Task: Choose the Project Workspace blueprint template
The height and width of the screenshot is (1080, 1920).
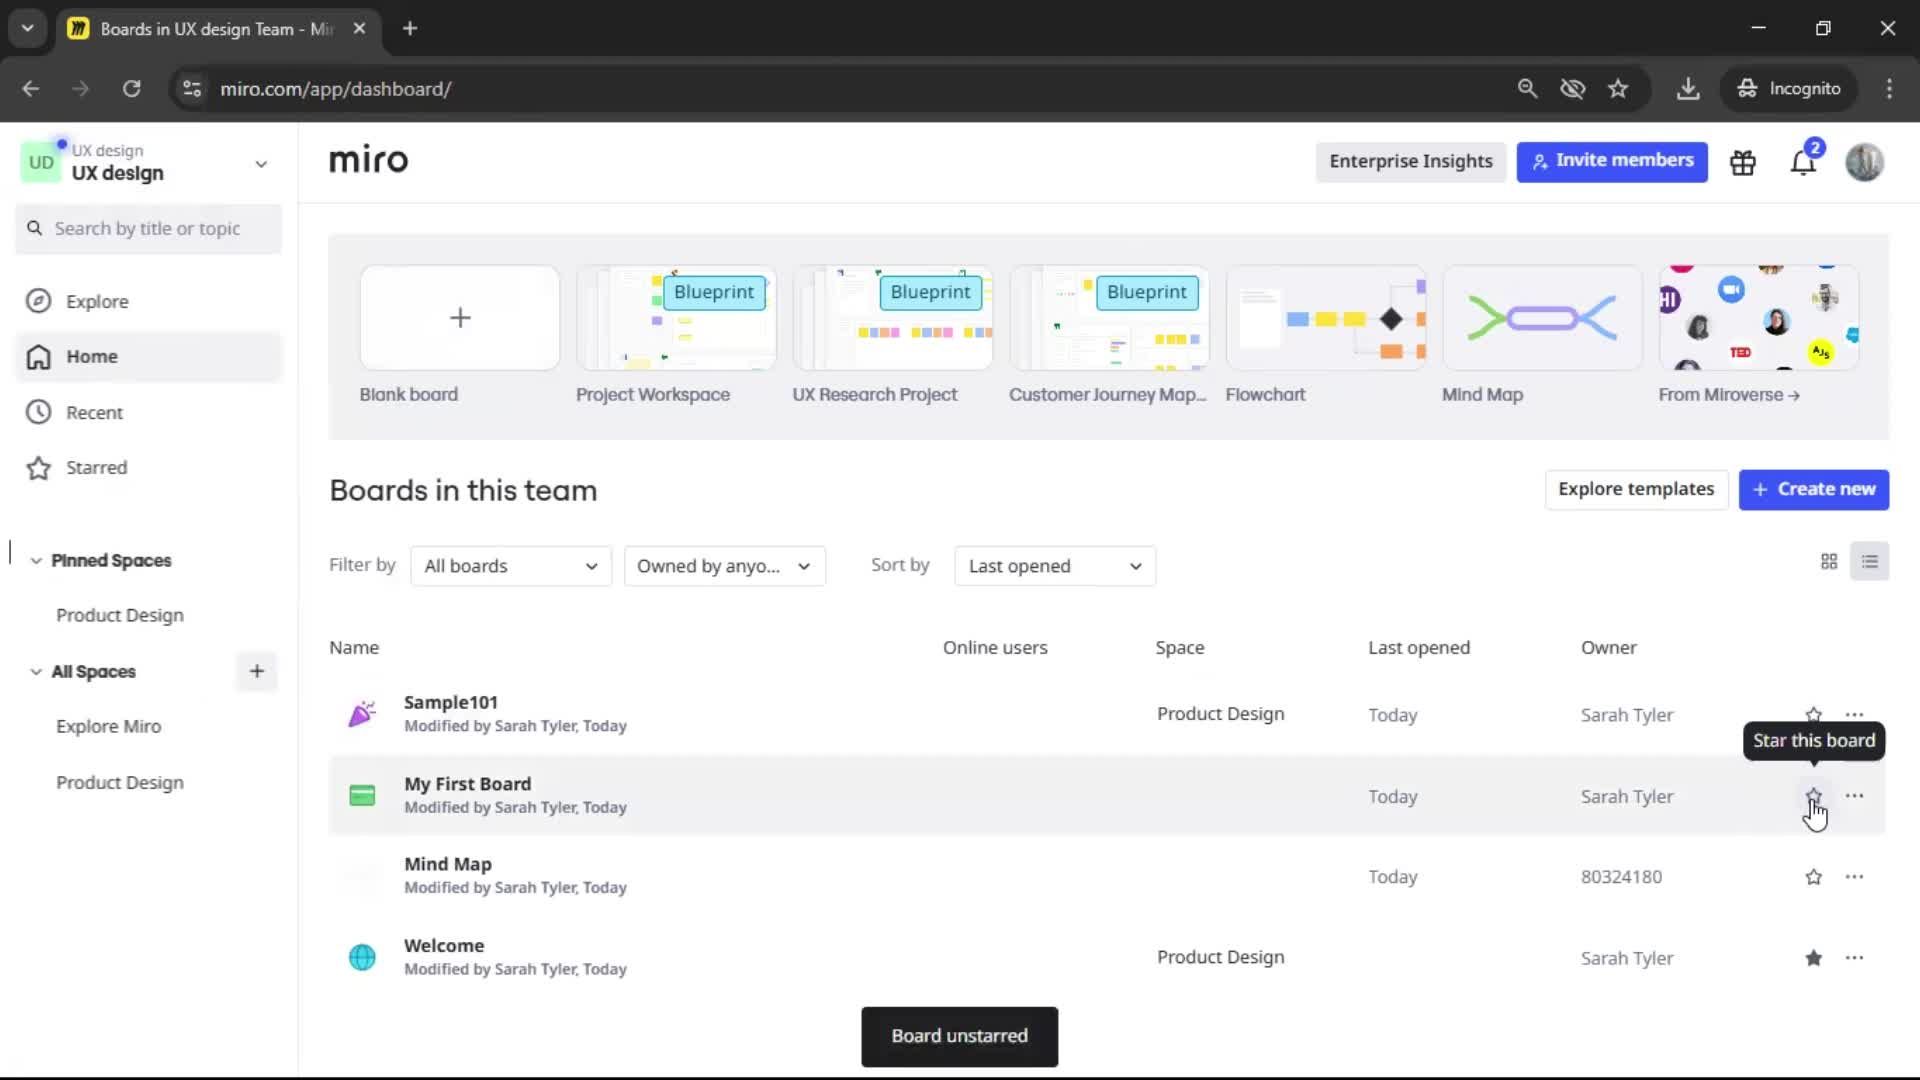Action: tap(676, 318)
